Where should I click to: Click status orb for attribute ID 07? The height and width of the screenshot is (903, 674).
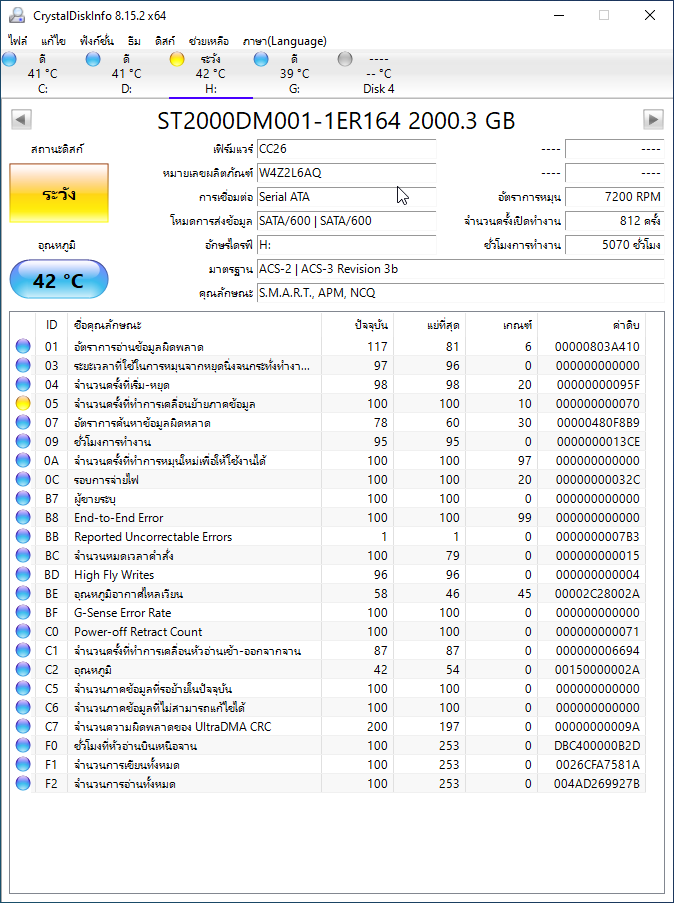click(23, 423)
